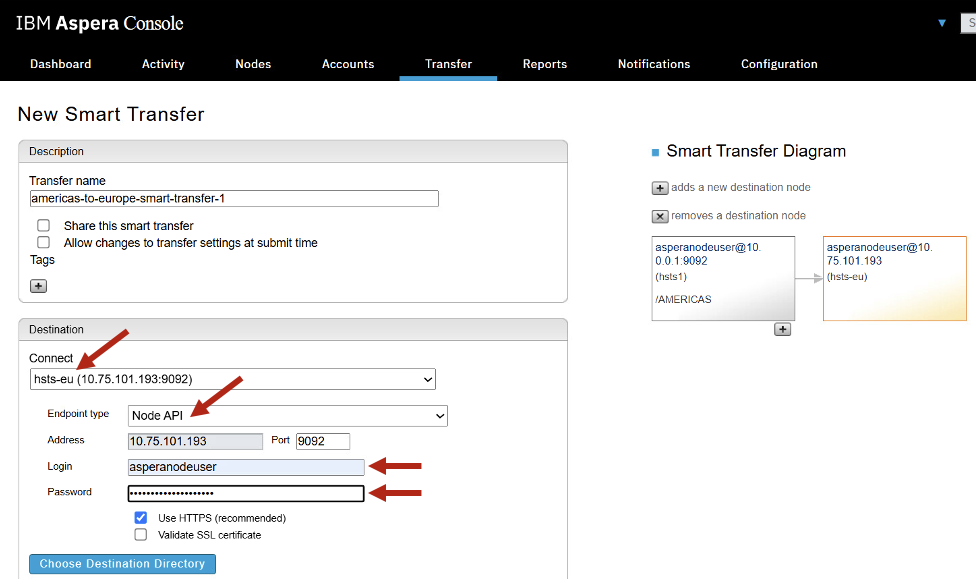
Task: Click the Description panel header
Action: coord(293,151)
